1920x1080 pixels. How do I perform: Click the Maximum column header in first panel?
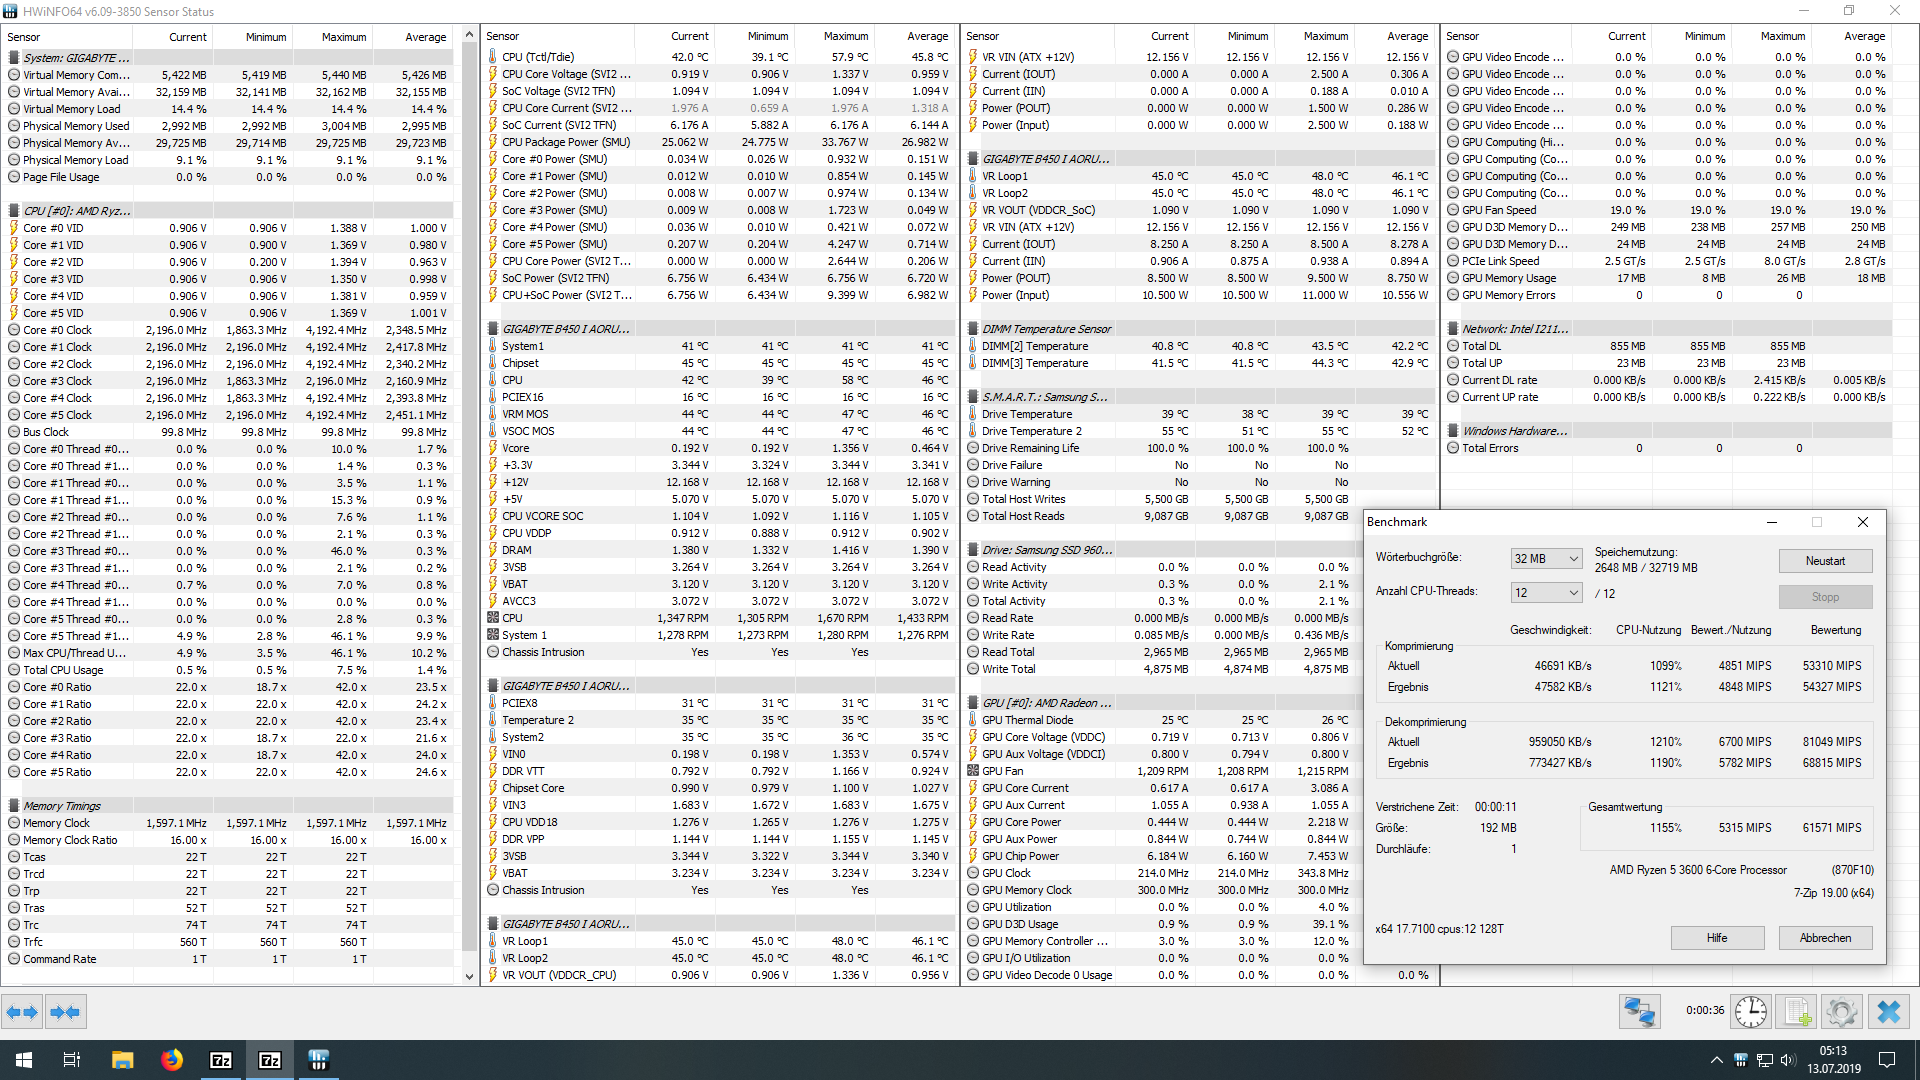tap(343, 37)
